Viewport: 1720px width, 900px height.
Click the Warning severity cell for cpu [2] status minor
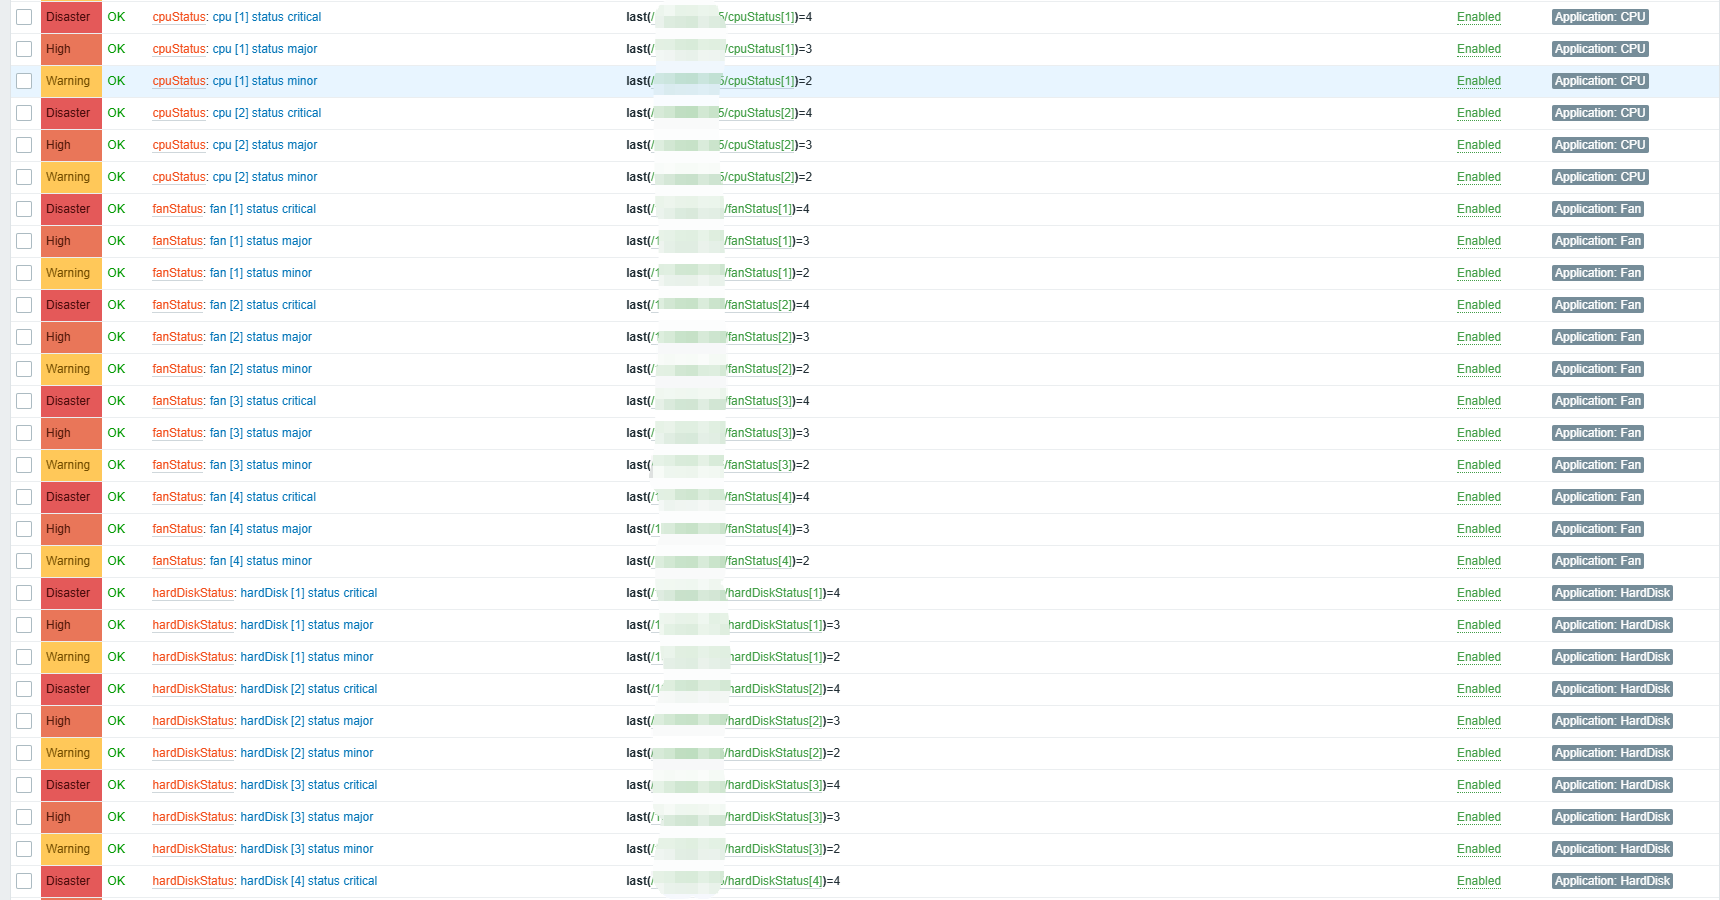point(70,177)
